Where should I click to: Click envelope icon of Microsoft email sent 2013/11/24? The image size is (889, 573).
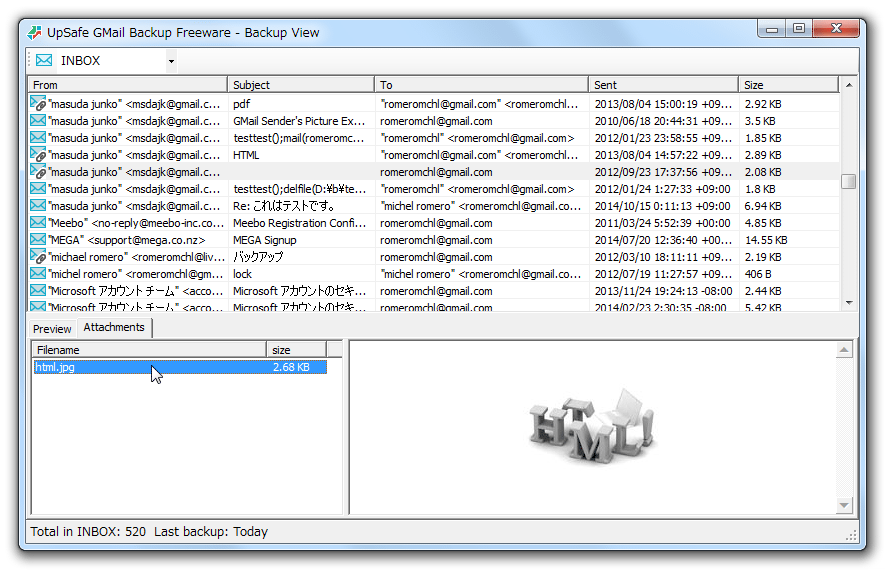coord(38,290)
